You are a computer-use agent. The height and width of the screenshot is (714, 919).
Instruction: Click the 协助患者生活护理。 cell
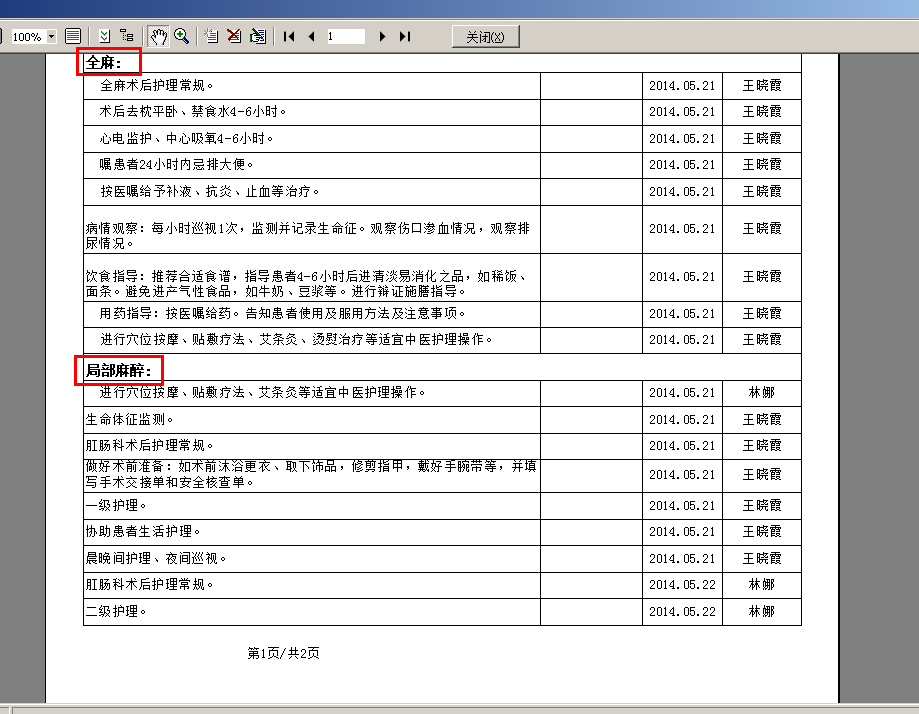coord(312,532)
